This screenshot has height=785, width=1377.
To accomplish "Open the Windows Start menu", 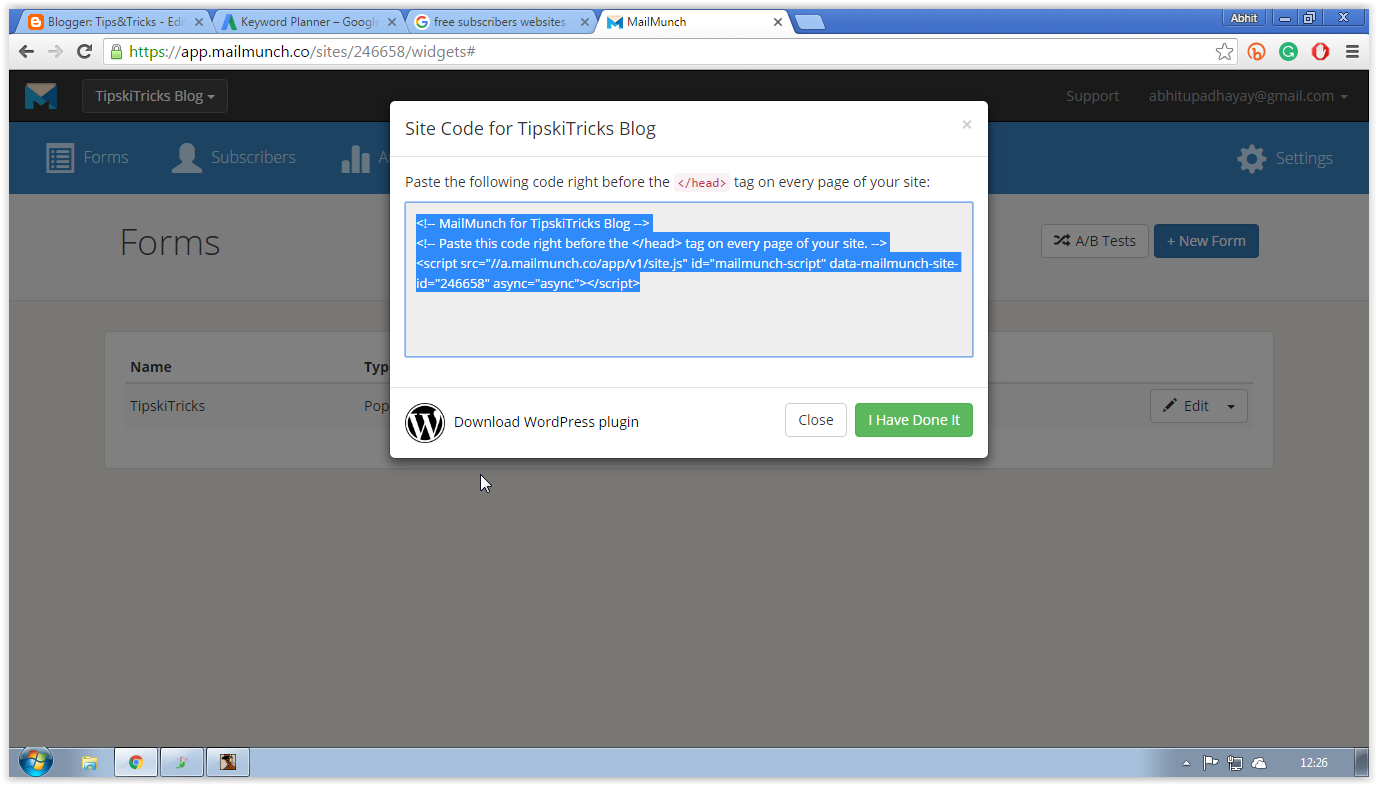I will point(35,762).
